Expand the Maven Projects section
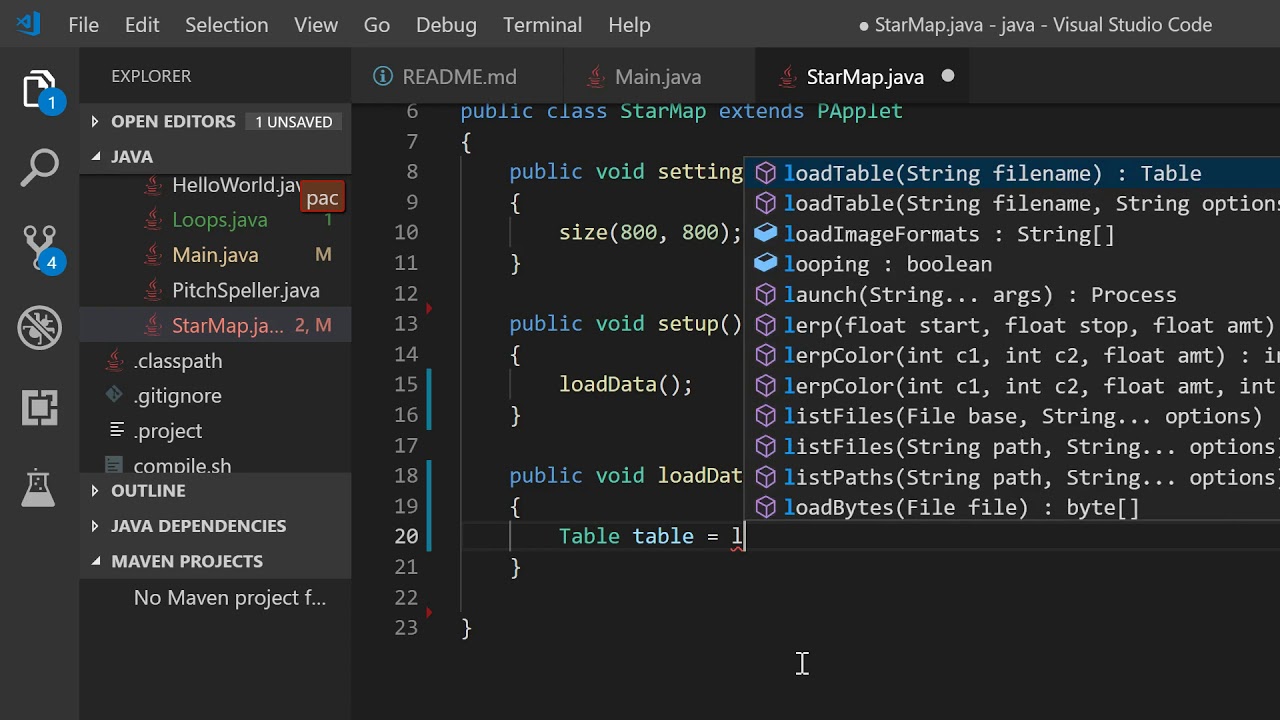 [215, 561]
